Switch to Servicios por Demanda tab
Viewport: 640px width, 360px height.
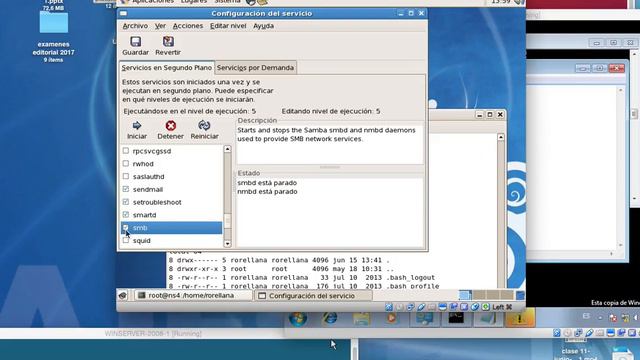coord(255,68)
